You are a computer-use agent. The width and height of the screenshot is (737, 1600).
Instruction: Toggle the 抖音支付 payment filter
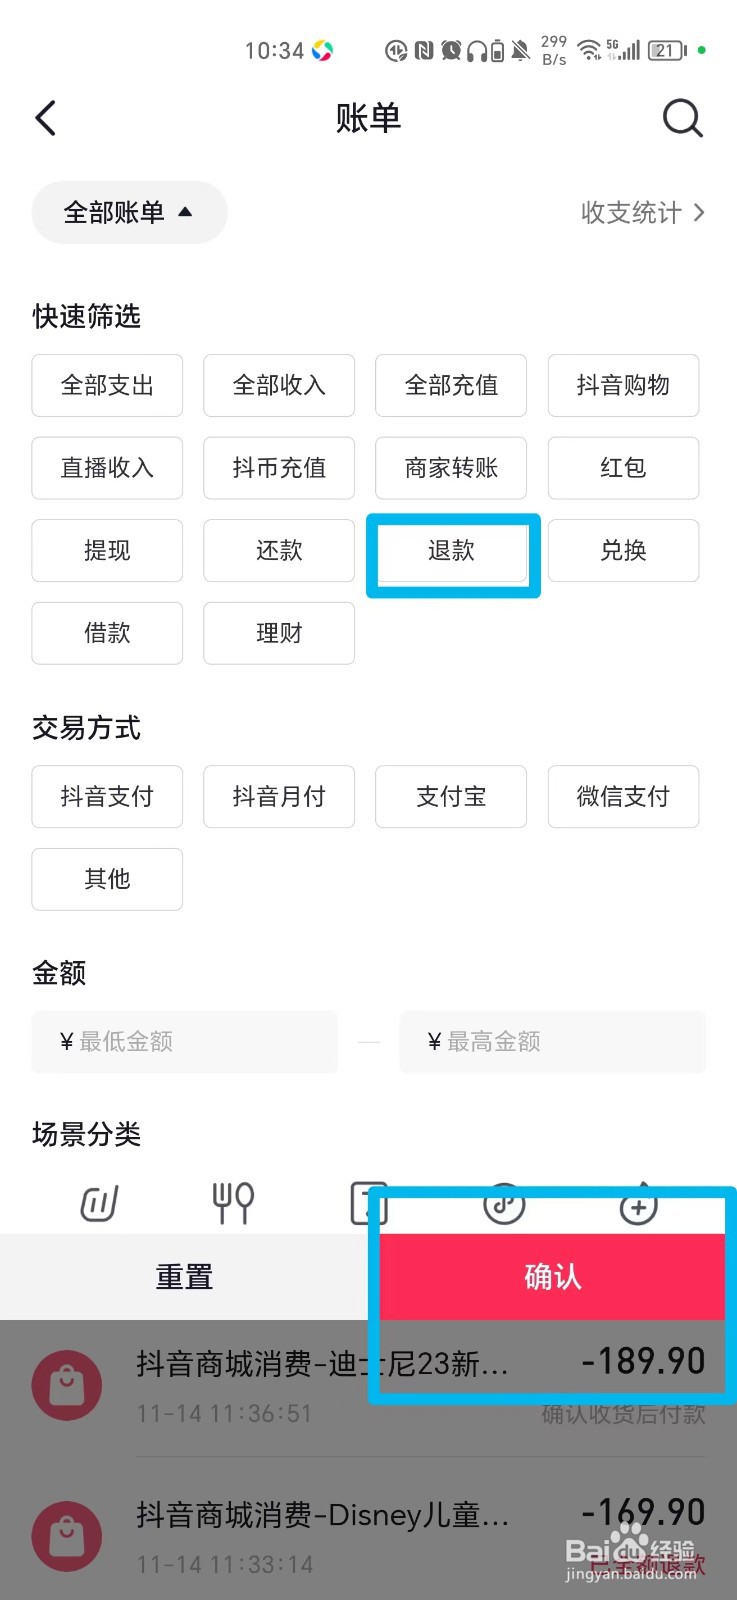coord(107,796)
